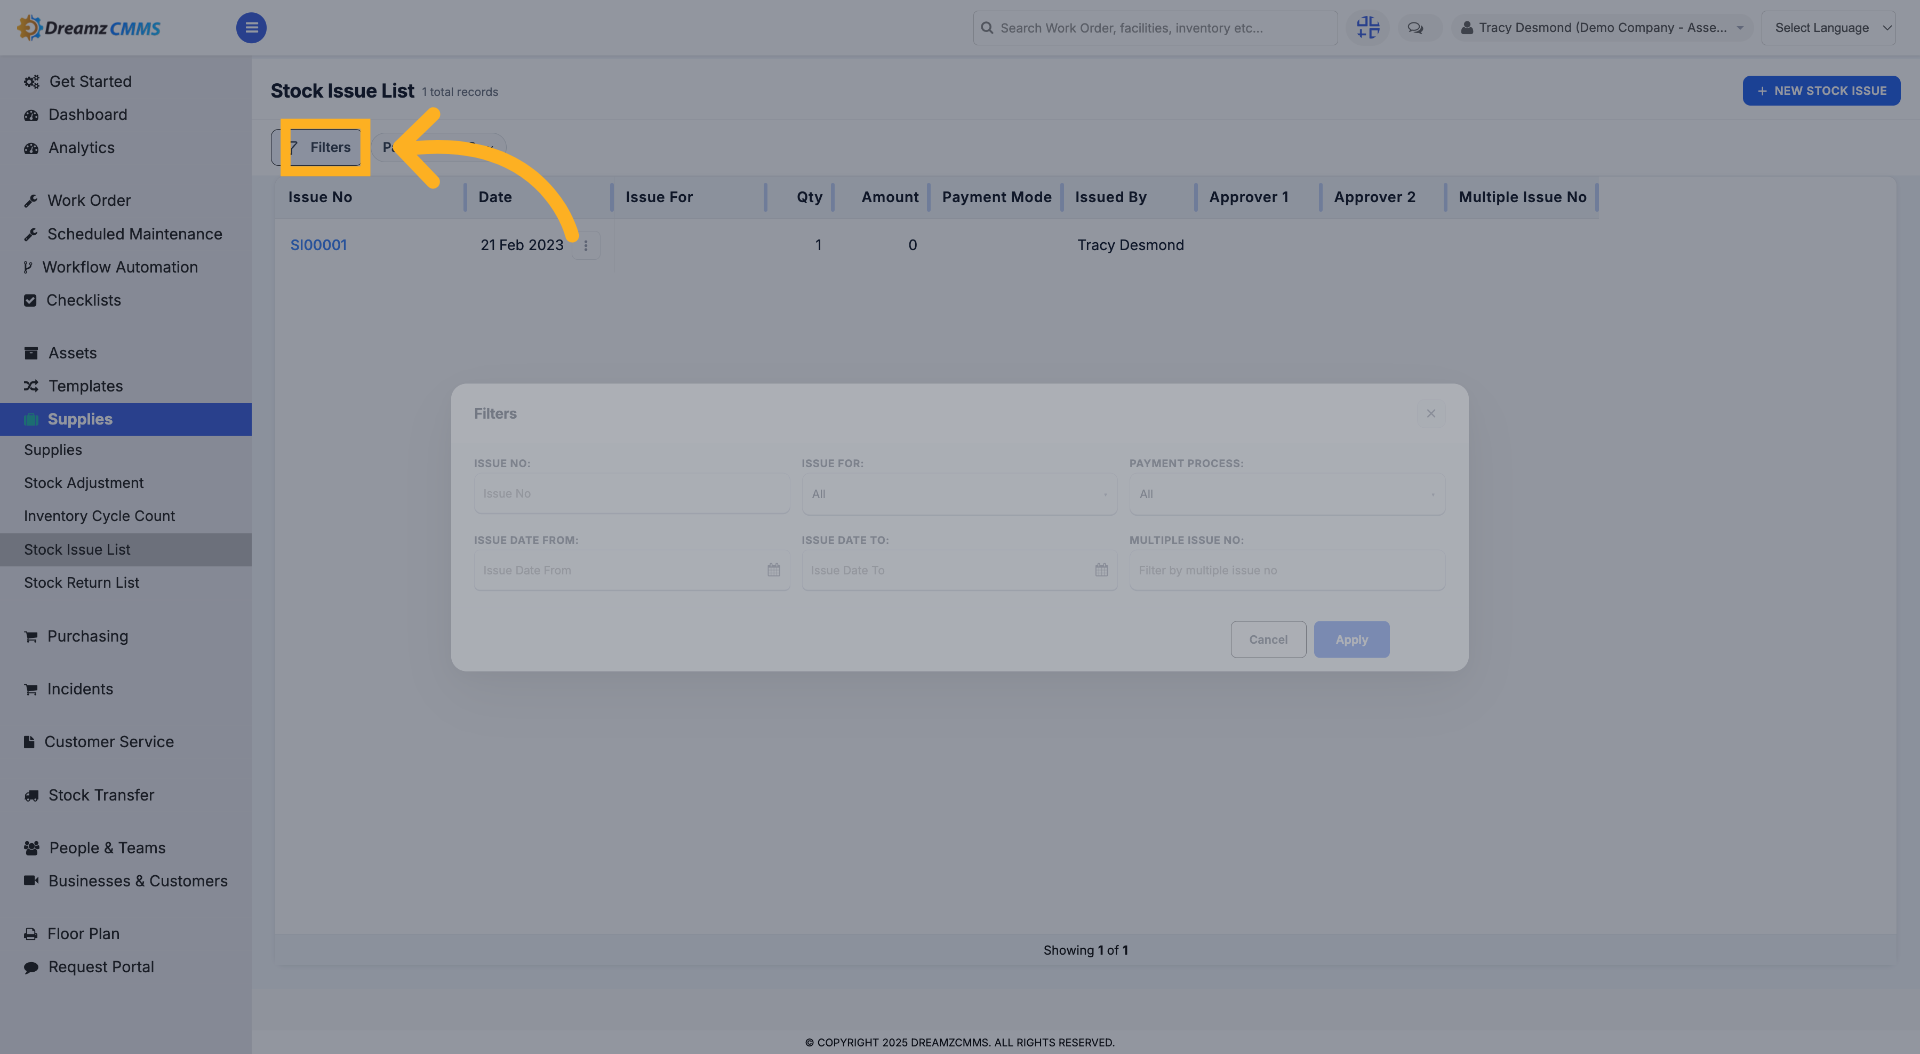Viewport: 1920px width, 1054px height.
Task: Click the Businesses & Customers camera icon
Action: pyautogui.click(x=31, y=881)
